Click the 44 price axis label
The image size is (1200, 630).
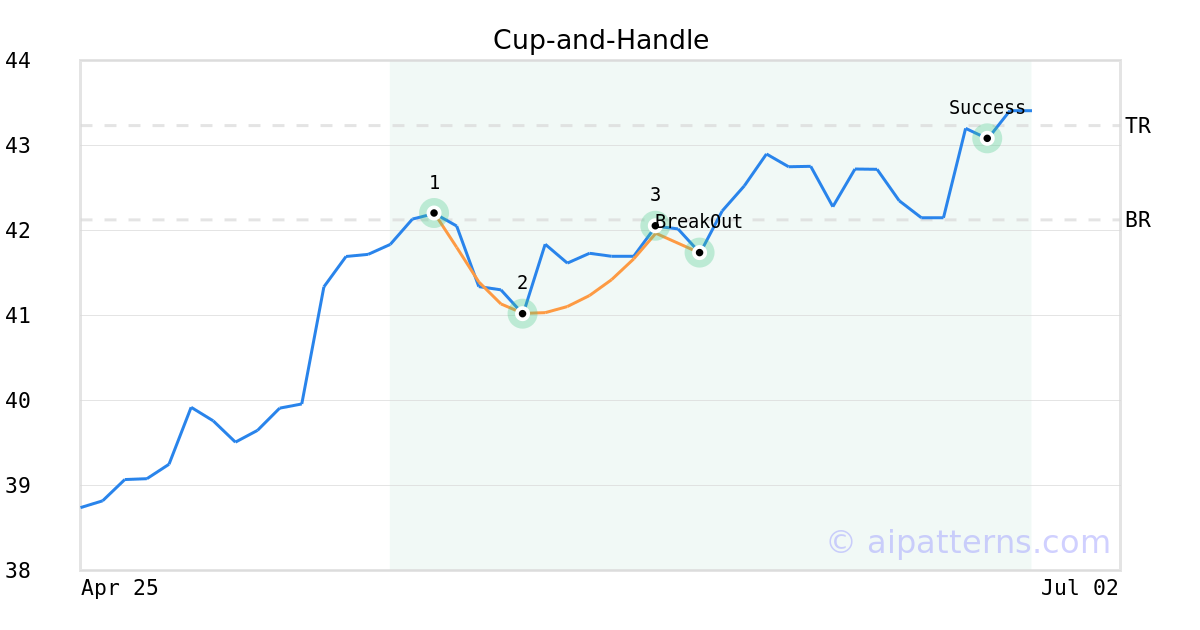[x=18, y=61]
